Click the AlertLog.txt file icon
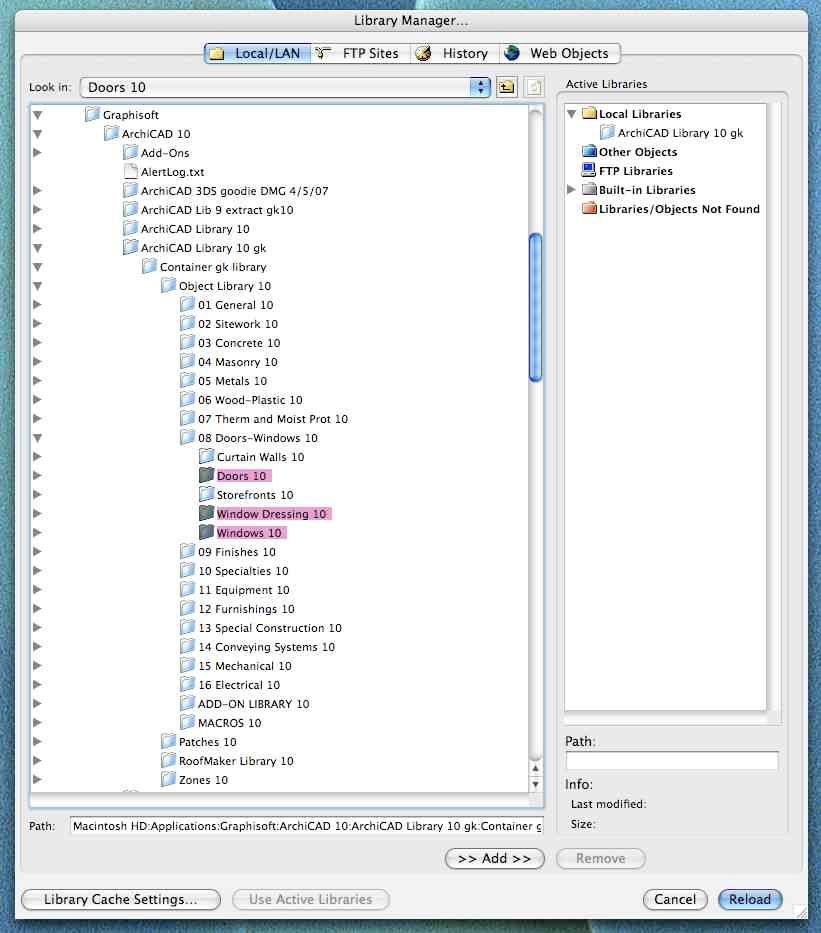The image size is (821, 933). point(130,171)
